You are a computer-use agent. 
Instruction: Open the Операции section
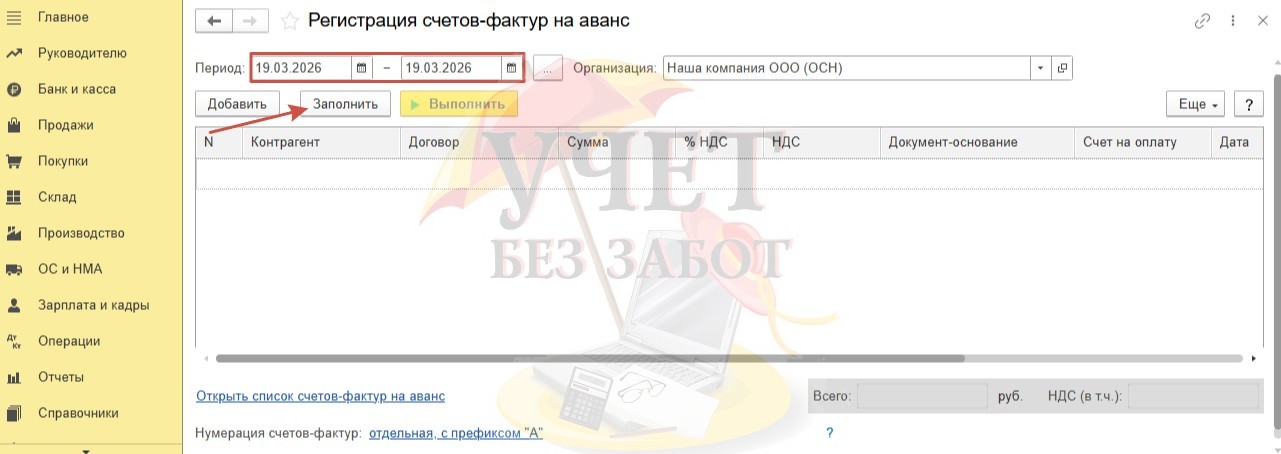pyautogui.click(x=69, y=341)
